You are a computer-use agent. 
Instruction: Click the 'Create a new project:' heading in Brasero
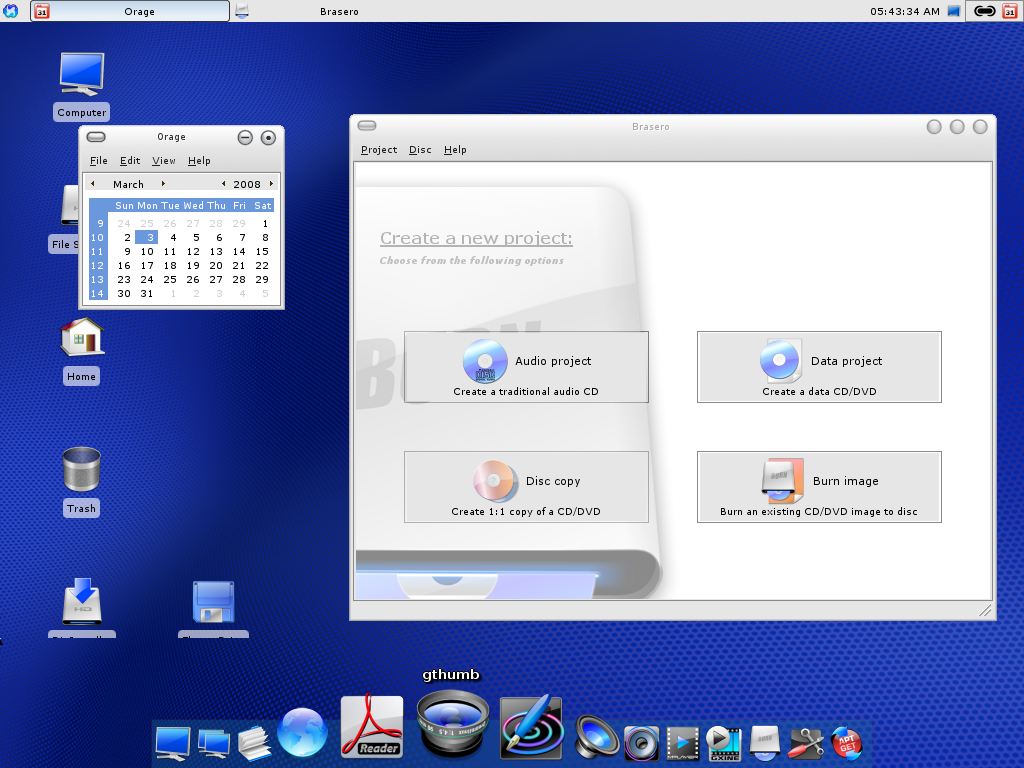(476, 238)
